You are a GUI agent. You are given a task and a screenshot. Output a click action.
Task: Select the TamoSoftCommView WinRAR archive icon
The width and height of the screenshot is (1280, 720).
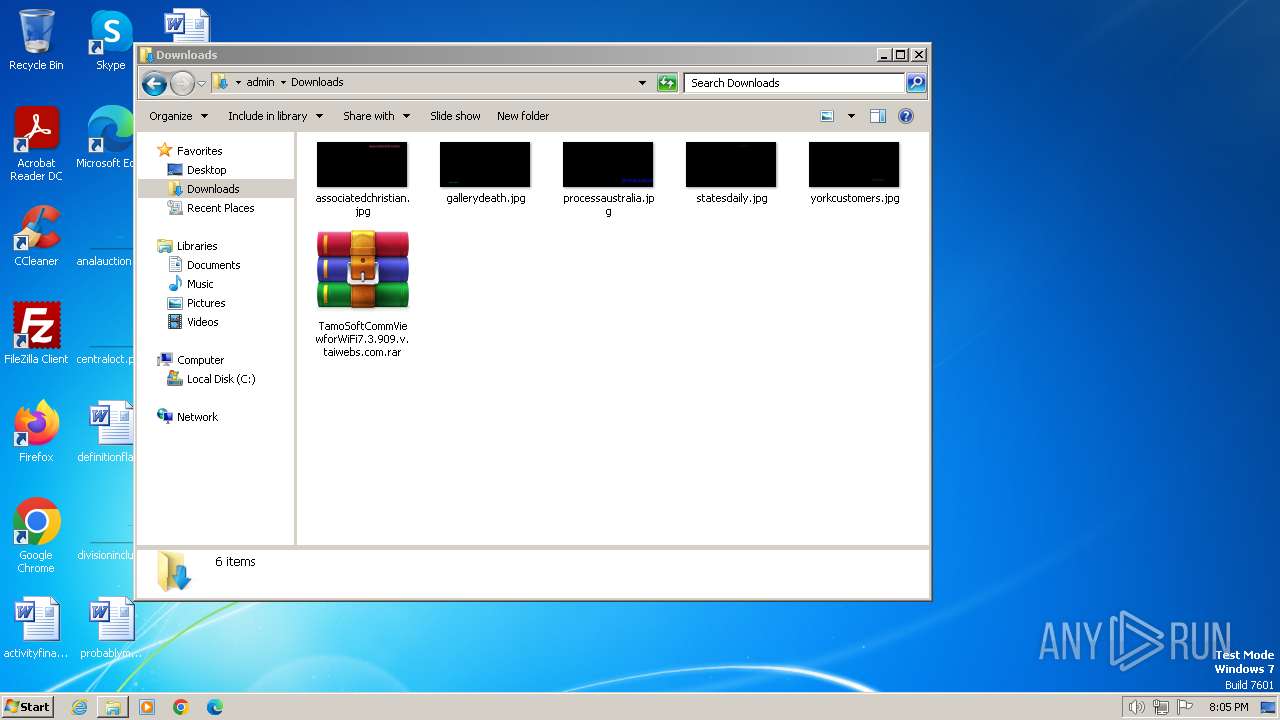click(362, 270)
